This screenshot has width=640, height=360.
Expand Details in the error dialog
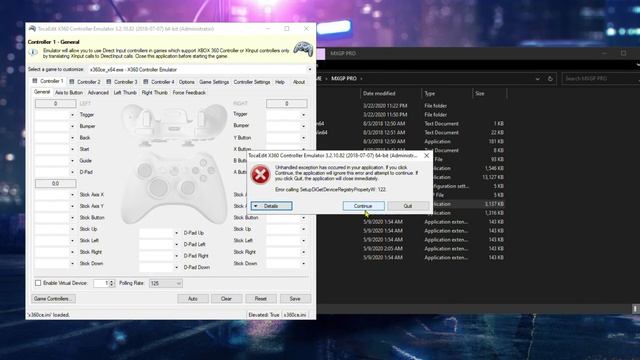tap(271, 206)
